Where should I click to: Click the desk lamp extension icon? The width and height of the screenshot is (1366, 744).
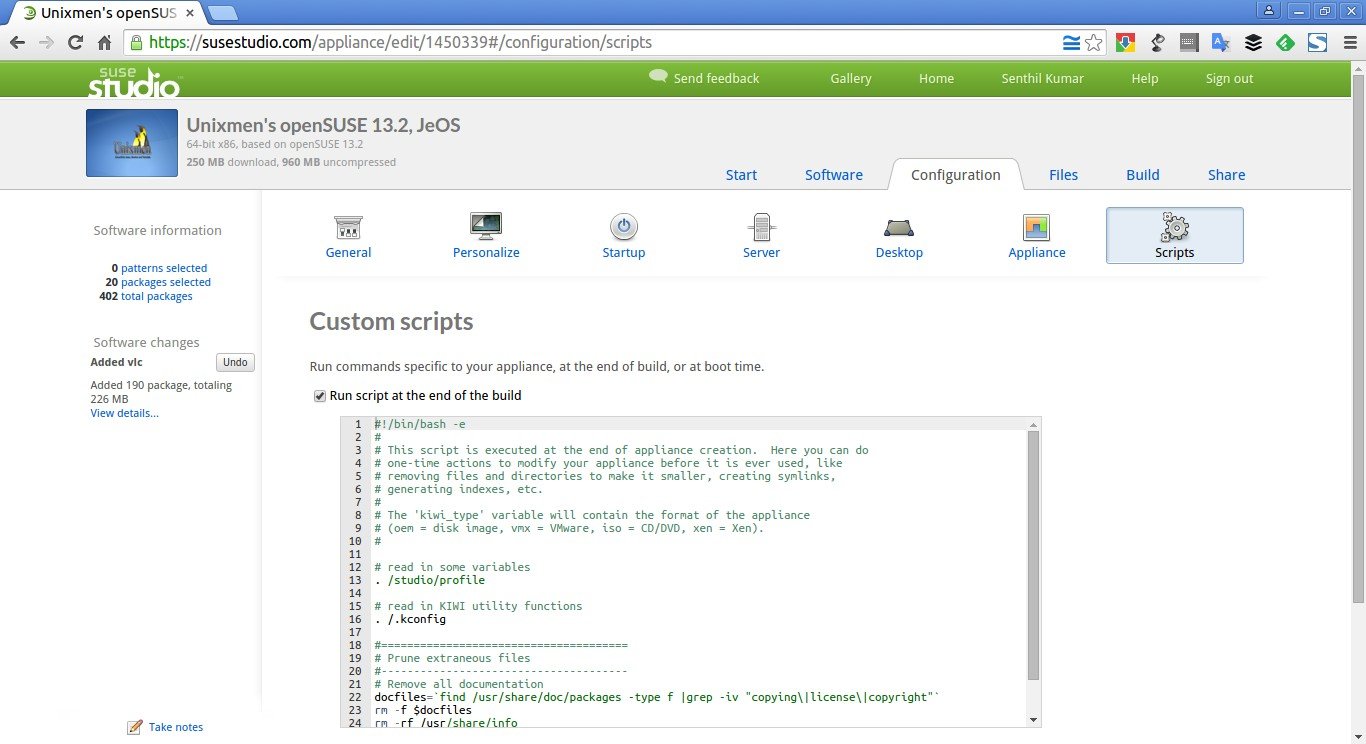pyautogui.click(x=1157, y=42)
